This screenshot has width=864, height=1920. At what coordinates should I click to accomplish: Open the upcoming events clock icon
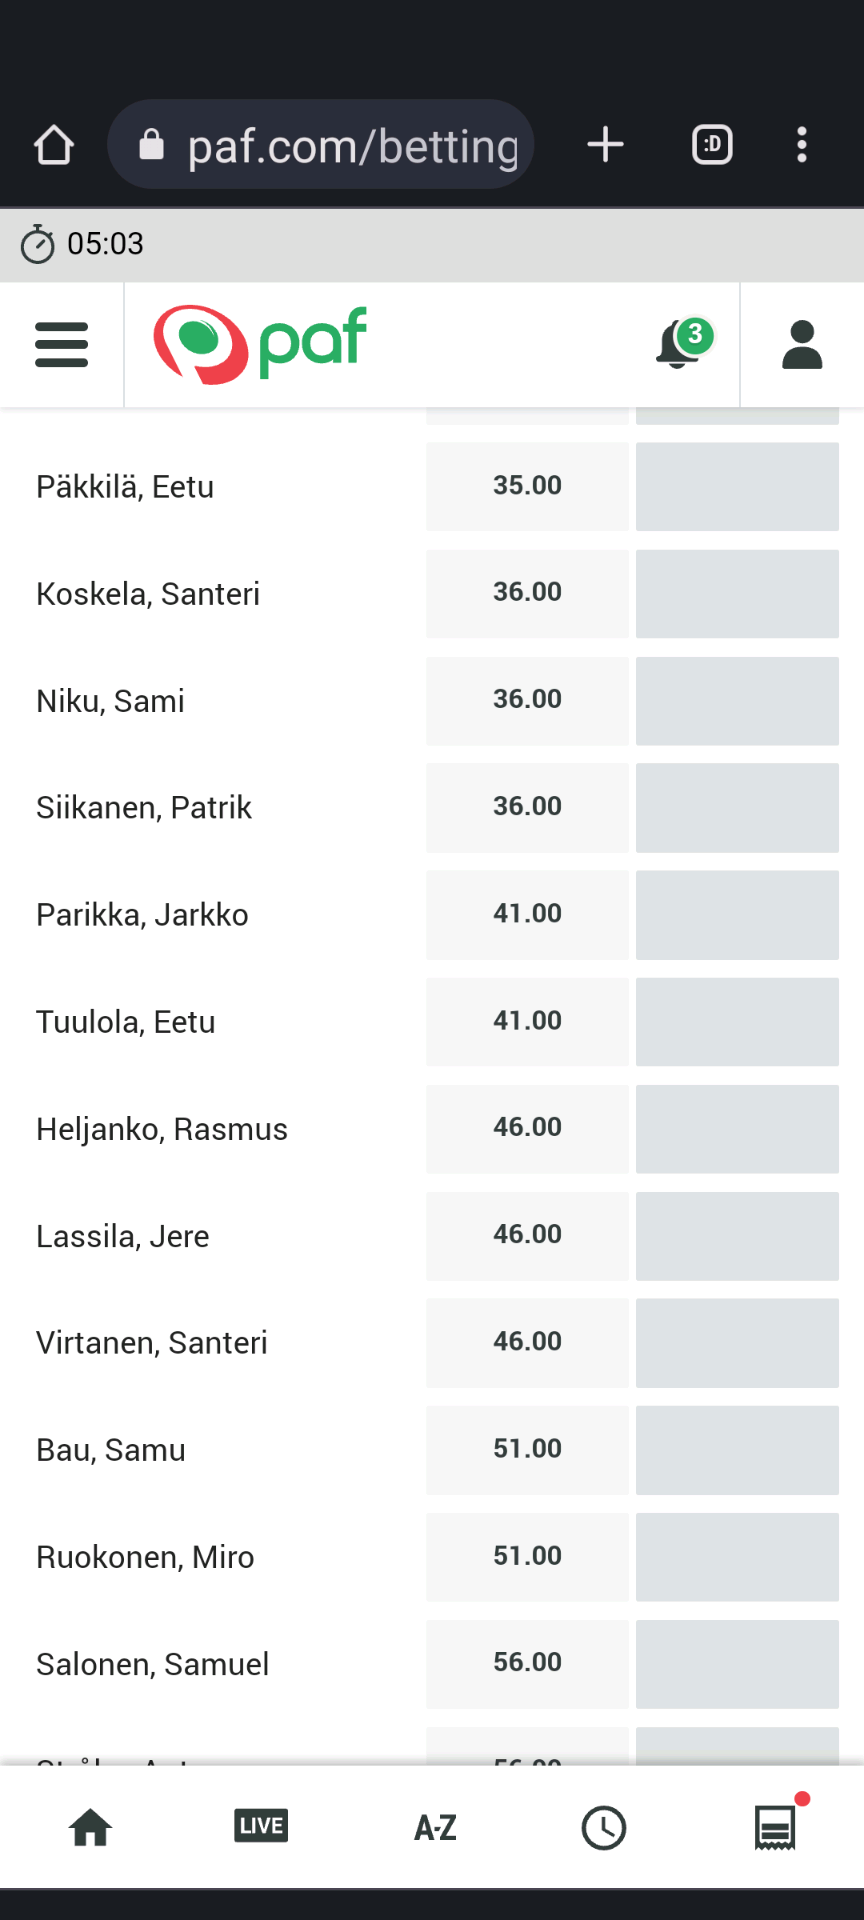604,1828
